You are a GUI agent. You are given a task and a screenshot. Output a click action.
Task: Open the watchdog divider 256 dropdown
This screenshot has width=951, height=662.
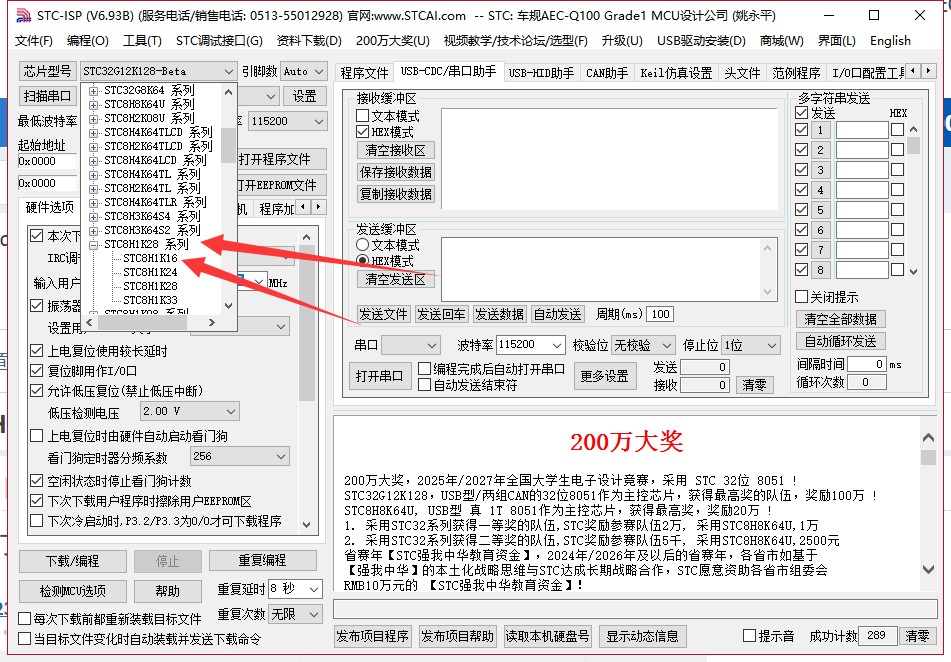point(240,456)
